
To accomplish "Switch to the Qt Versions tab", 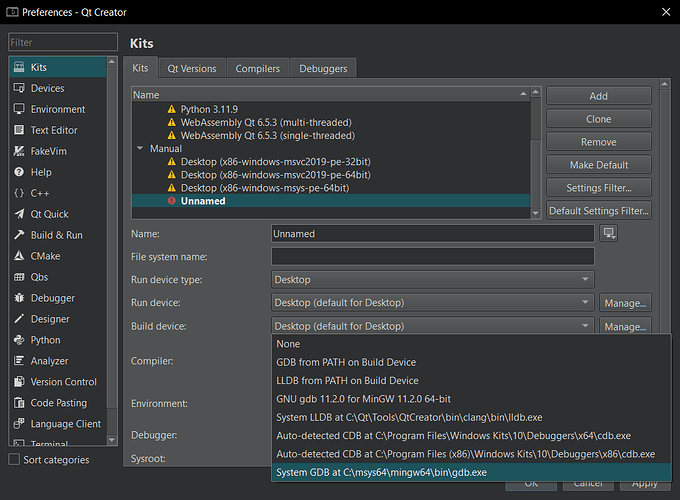I will [191, 68].
